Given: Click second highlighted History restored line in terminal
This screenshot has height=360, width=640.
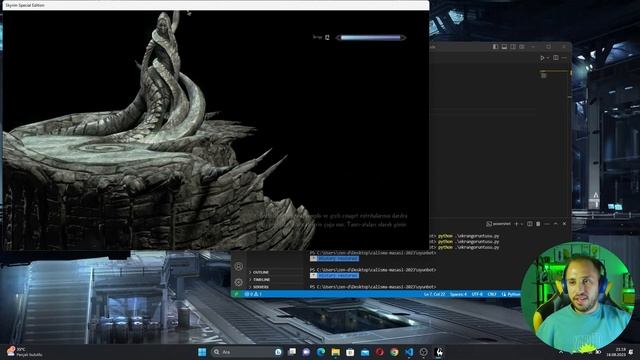Looking at the screenshot, I should coord(334,276).
